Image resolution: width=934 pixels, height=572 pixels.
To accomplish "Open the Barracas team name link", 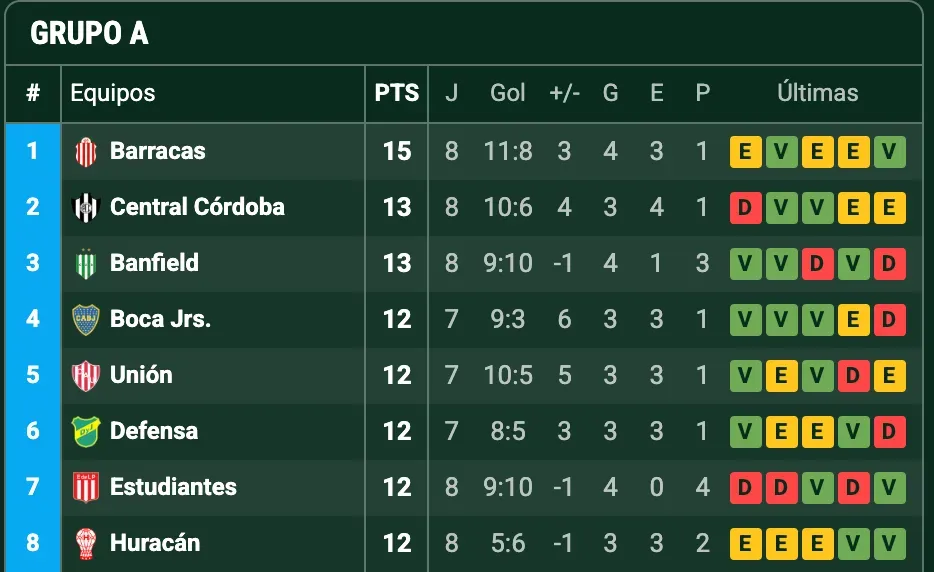I will click(x=157, y=151).
